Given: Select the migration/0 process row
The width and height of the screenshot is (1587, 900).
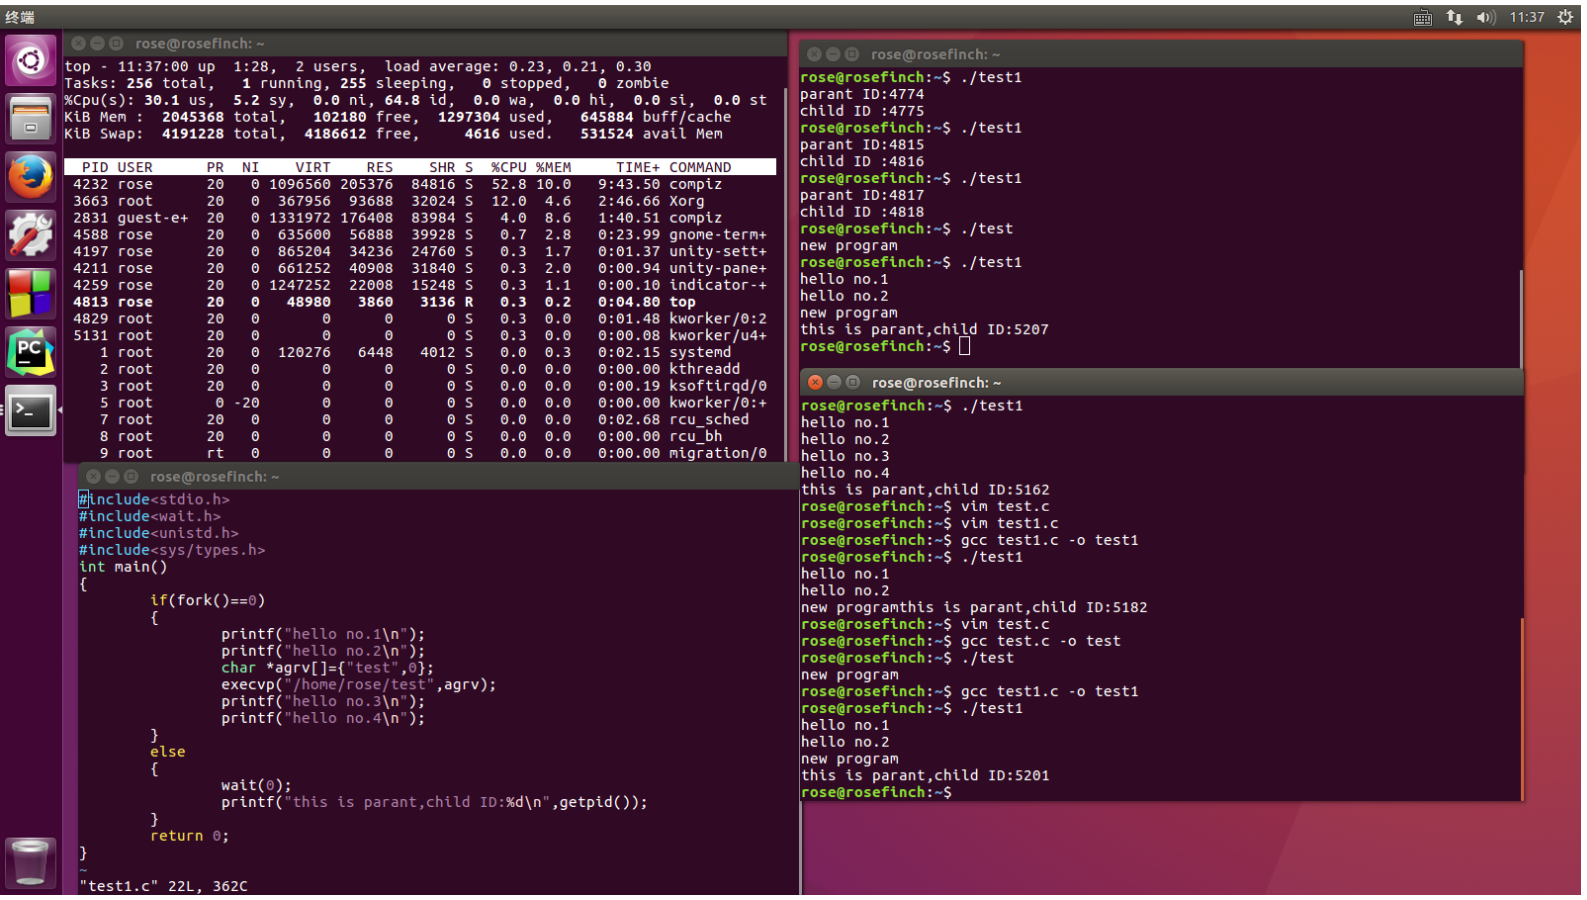Looking at the screenshot, I should [x=420, y=453].
